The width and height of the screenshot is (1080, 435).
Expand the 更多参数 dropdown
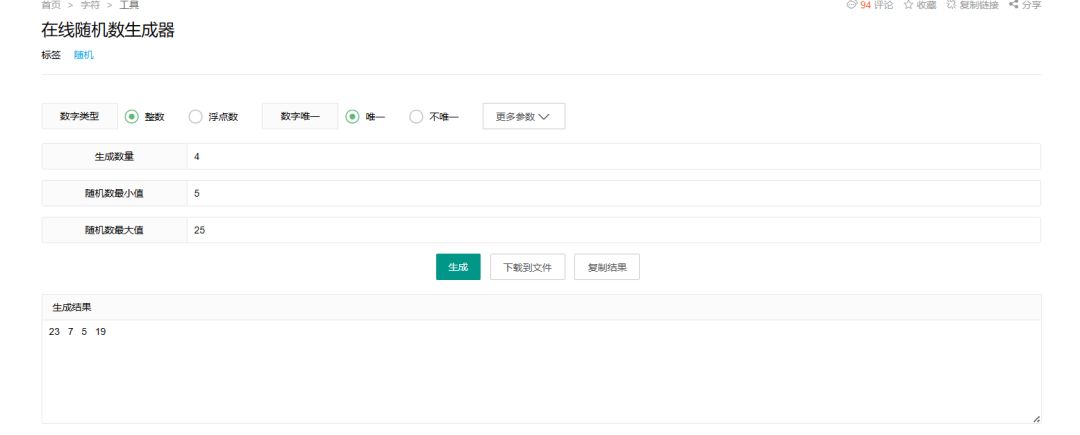523,116
